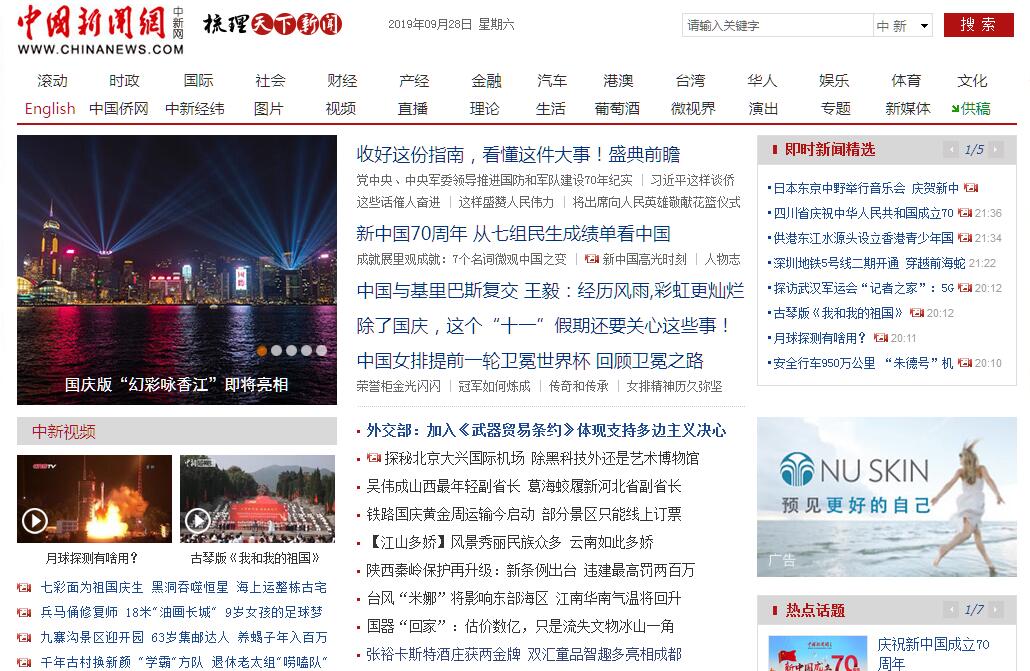The height and width of the screenshot is (671, 1030).
Task: Click video icon before 新中国高光时刻
Action: coord(592,259)
